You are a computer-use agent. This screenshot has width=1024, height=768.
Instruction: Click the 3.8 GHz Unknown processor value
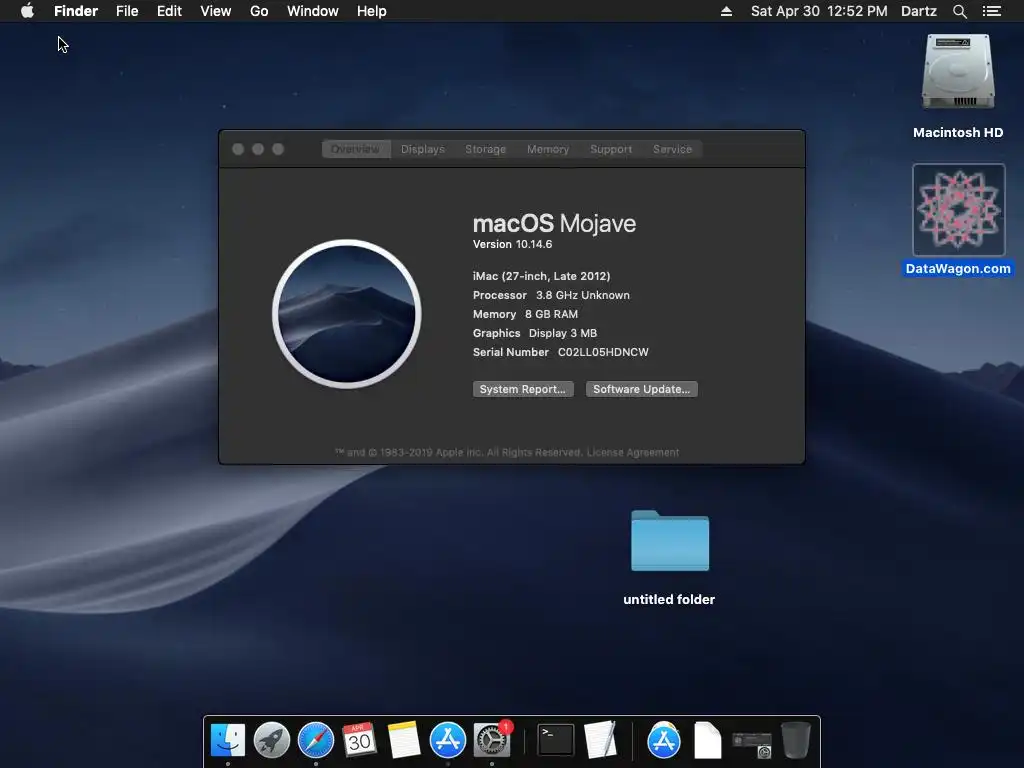pyautogui.click(x=583, y=295)
